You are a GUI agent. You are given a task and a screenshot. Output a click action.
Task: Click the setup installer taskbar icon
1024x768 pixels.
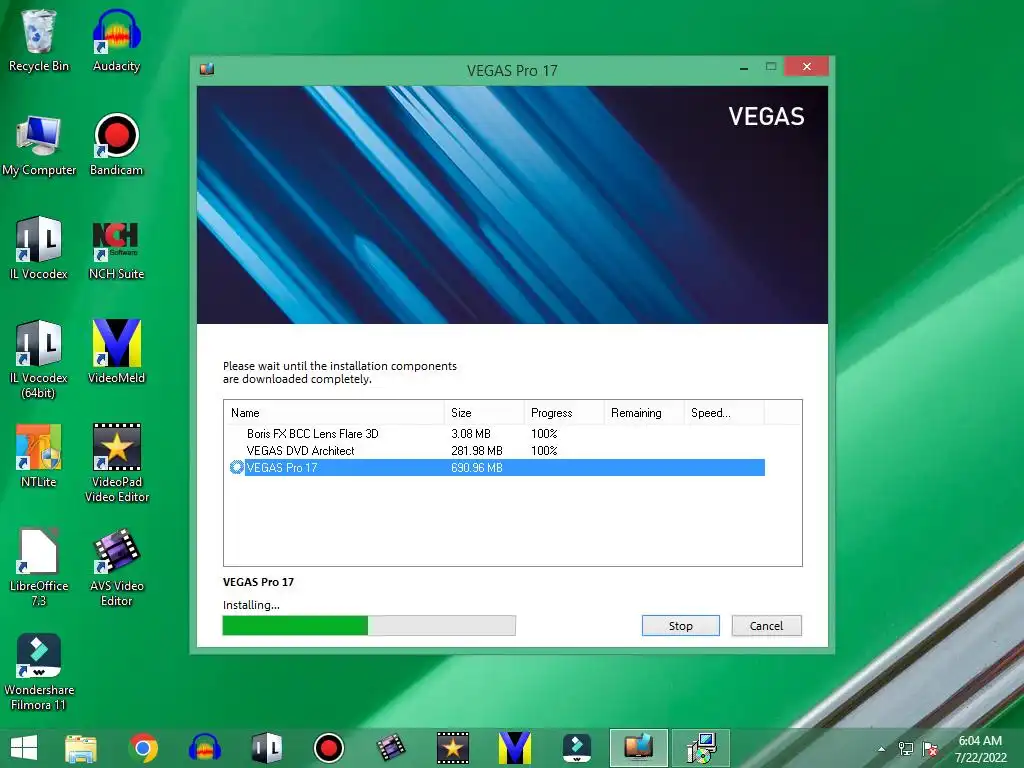[701, 748]
